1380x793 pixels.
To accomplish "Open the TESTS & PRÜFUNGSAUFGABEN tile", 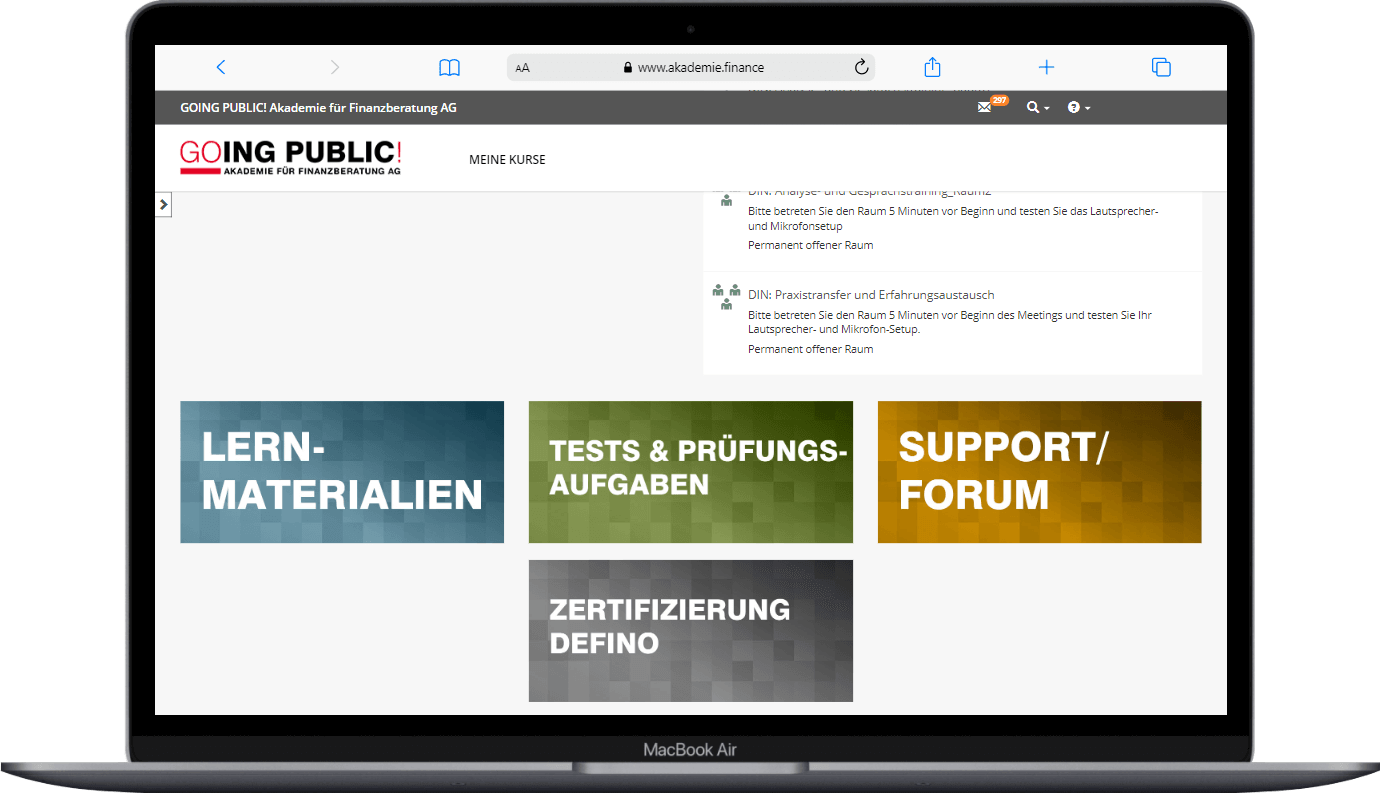I will click(690, 472).
